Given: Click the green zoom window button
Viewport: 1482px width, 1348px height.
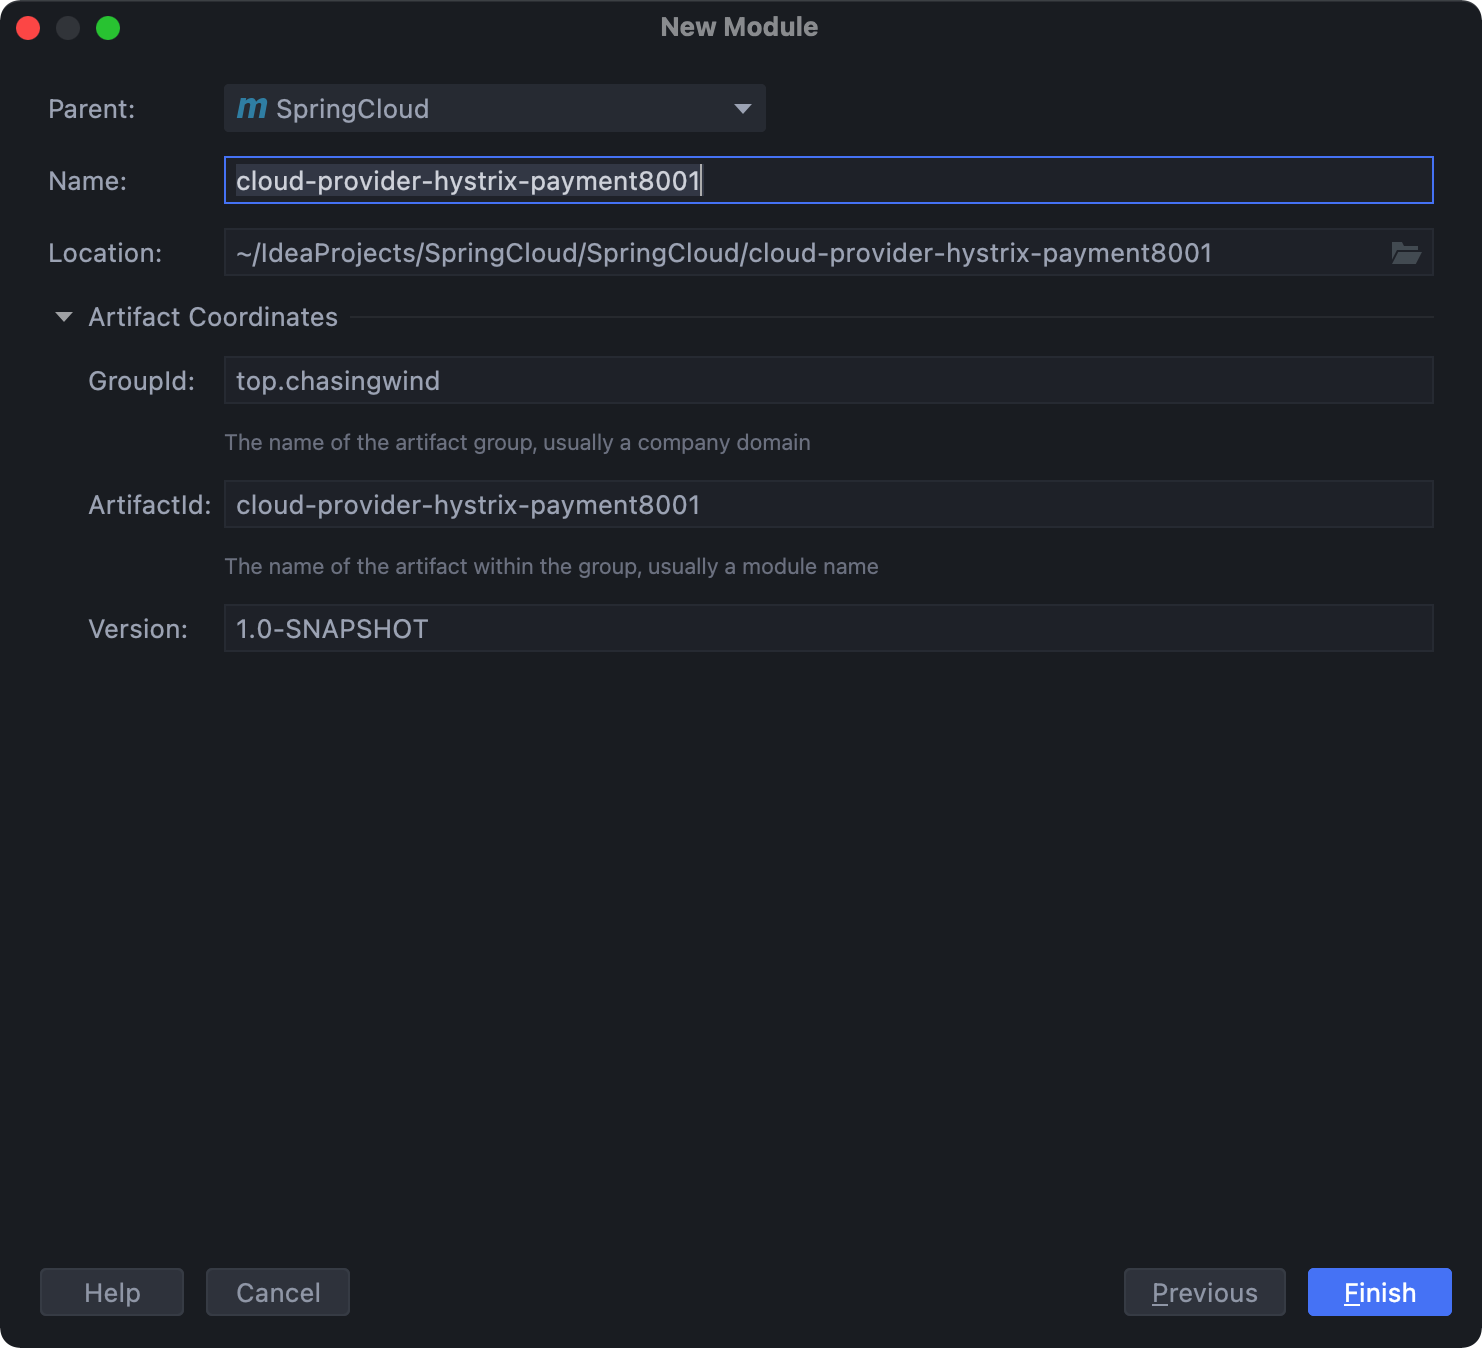Looking at the screenshot, I should pyautogui.click(x=108, y=28).
